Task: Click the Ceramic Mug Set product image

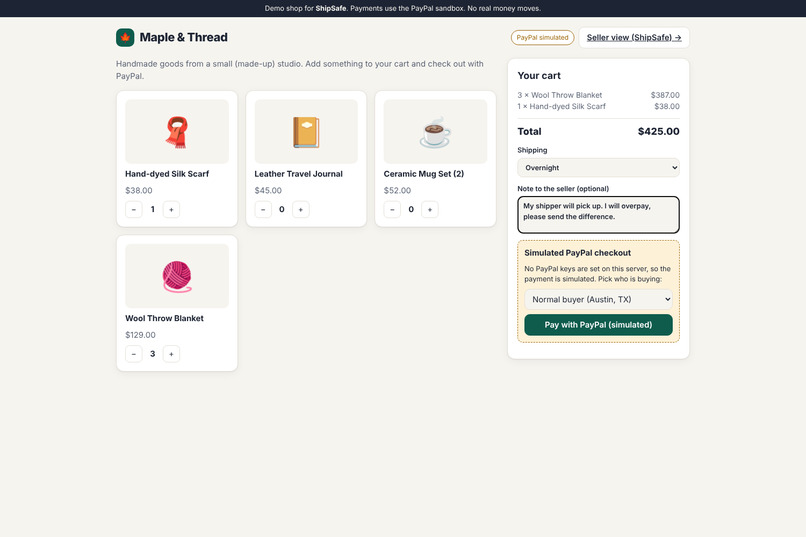Action: 435,132
